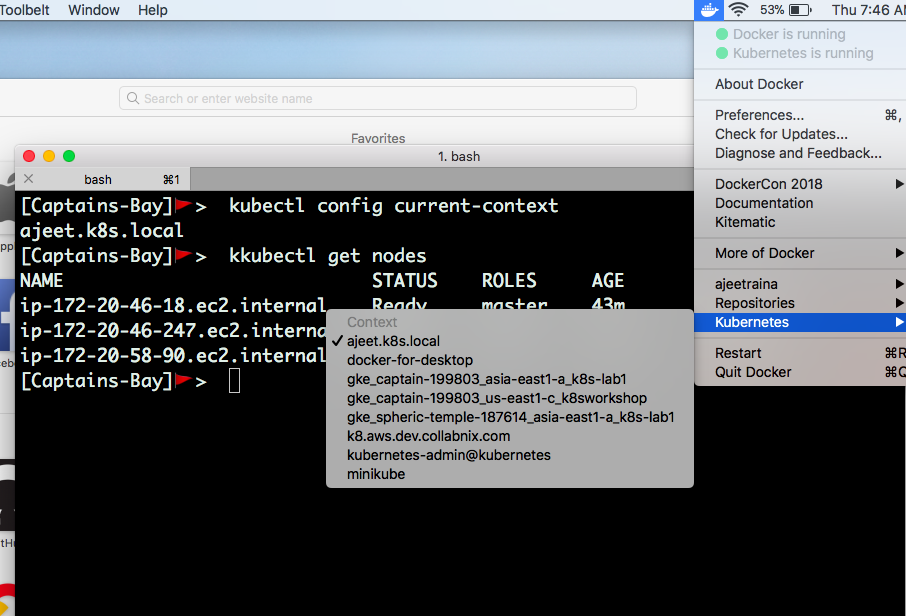Expand the Repositories submenu
Screen dimensions: 906x616
(800, 303)
